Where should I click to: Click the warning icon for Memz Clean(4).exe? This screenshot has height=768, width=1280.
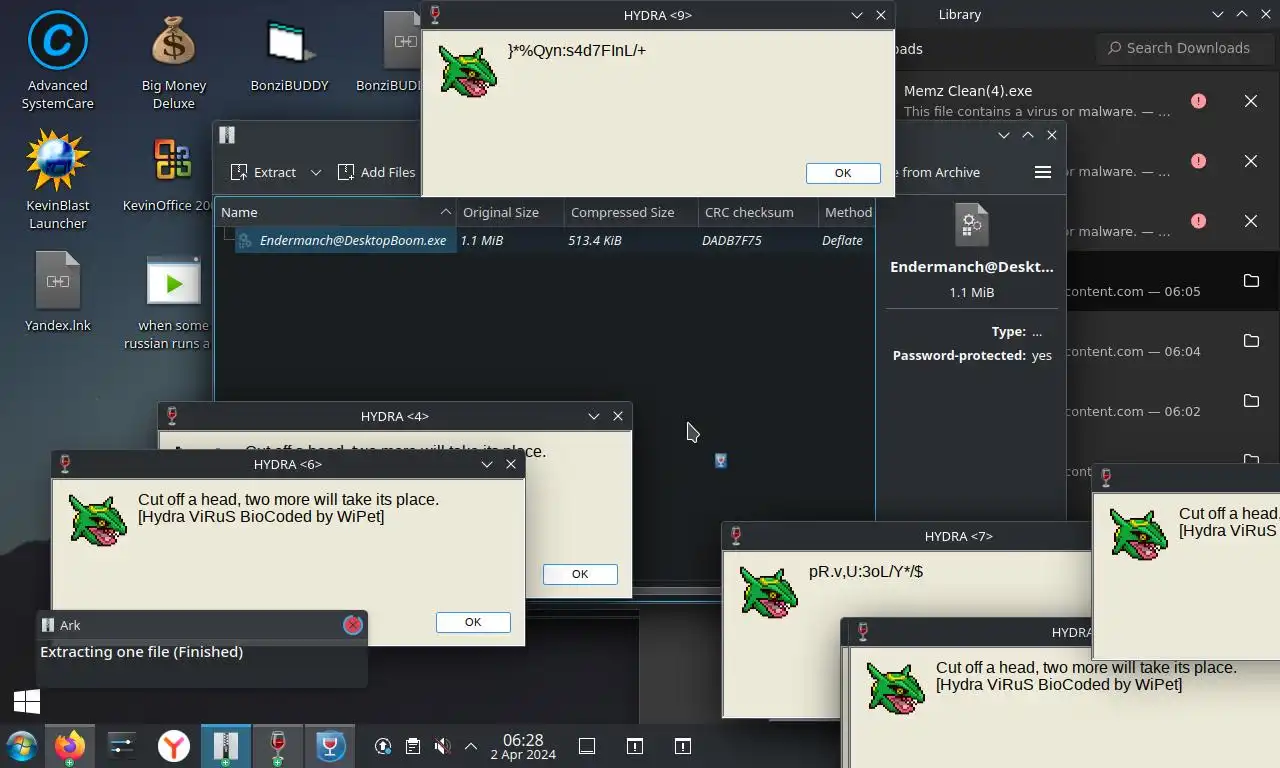[x=1198, y=101]
